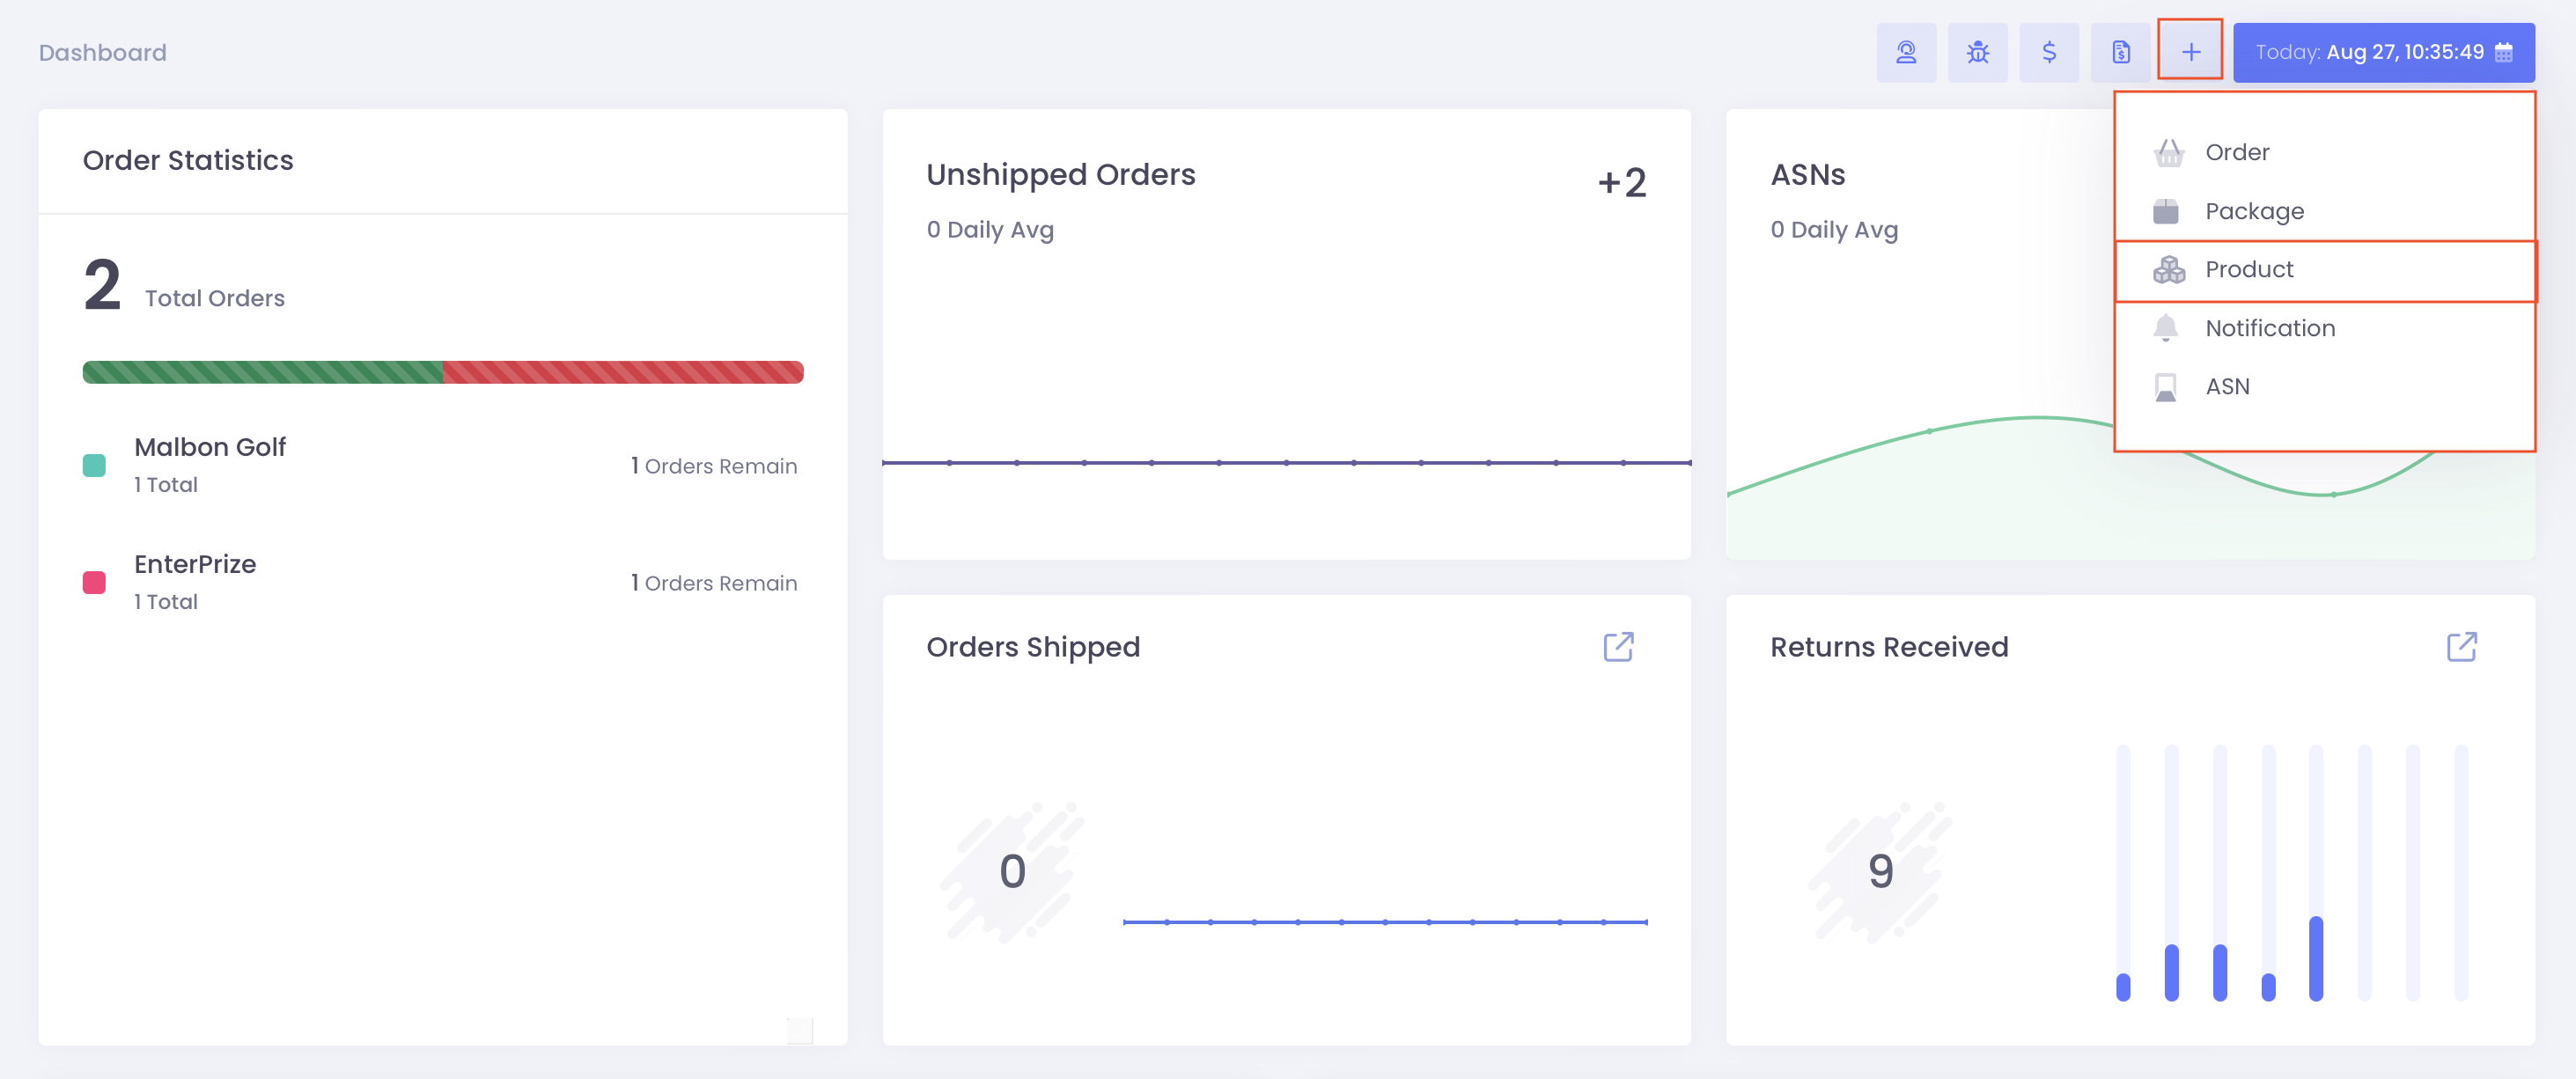The width and height of the screenshot is (2576, 1079).
Task: Open Returns Received external link icon
Action: [2461, 647]
